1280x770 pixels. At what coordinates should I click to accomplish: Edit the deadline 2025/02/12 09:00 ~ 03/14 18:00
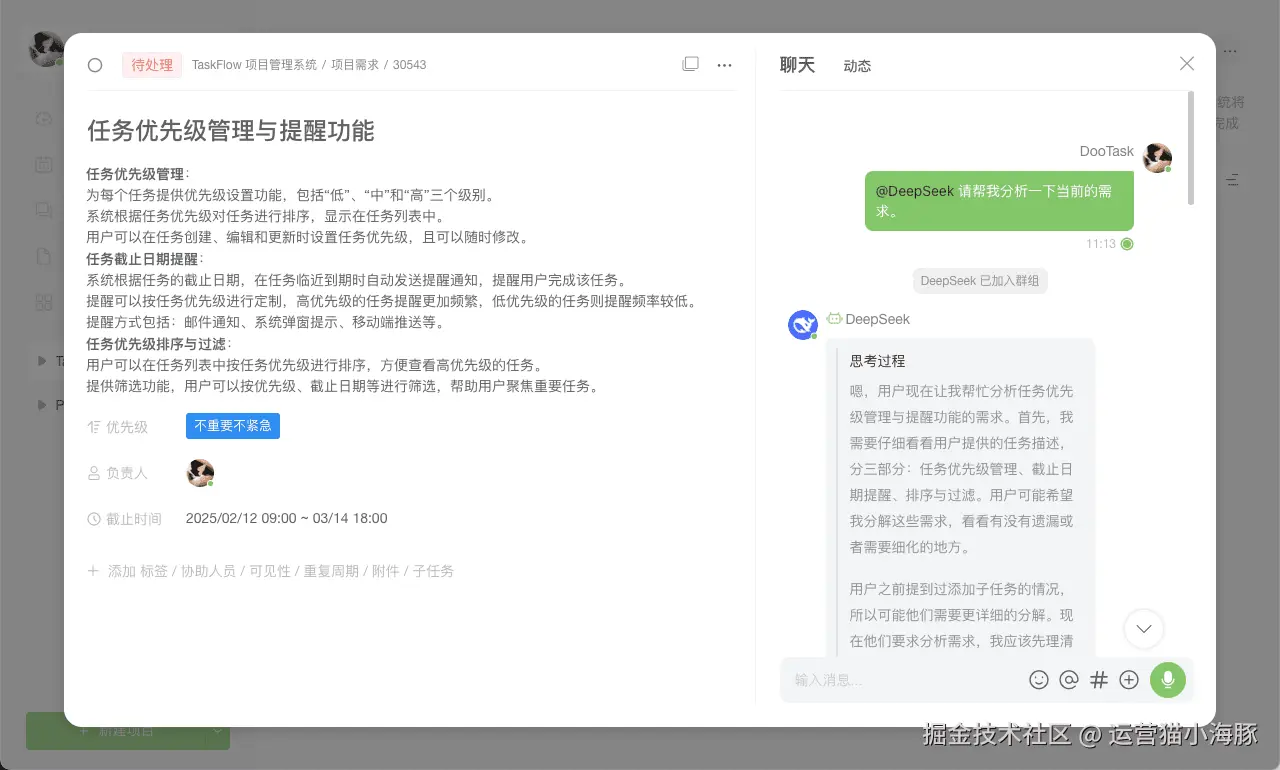287,518
